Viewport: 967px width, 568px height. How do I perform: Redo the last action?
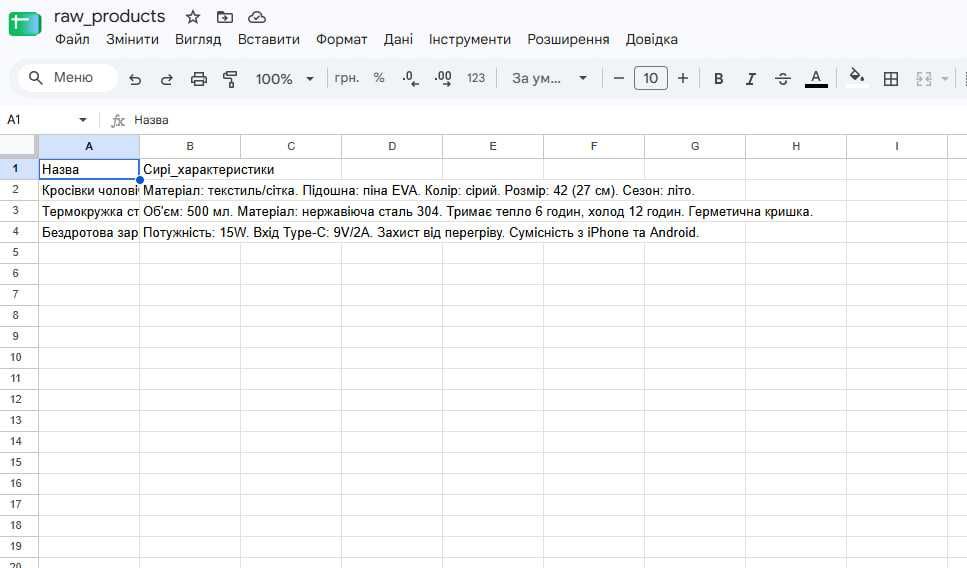click(x=167, y=79)
